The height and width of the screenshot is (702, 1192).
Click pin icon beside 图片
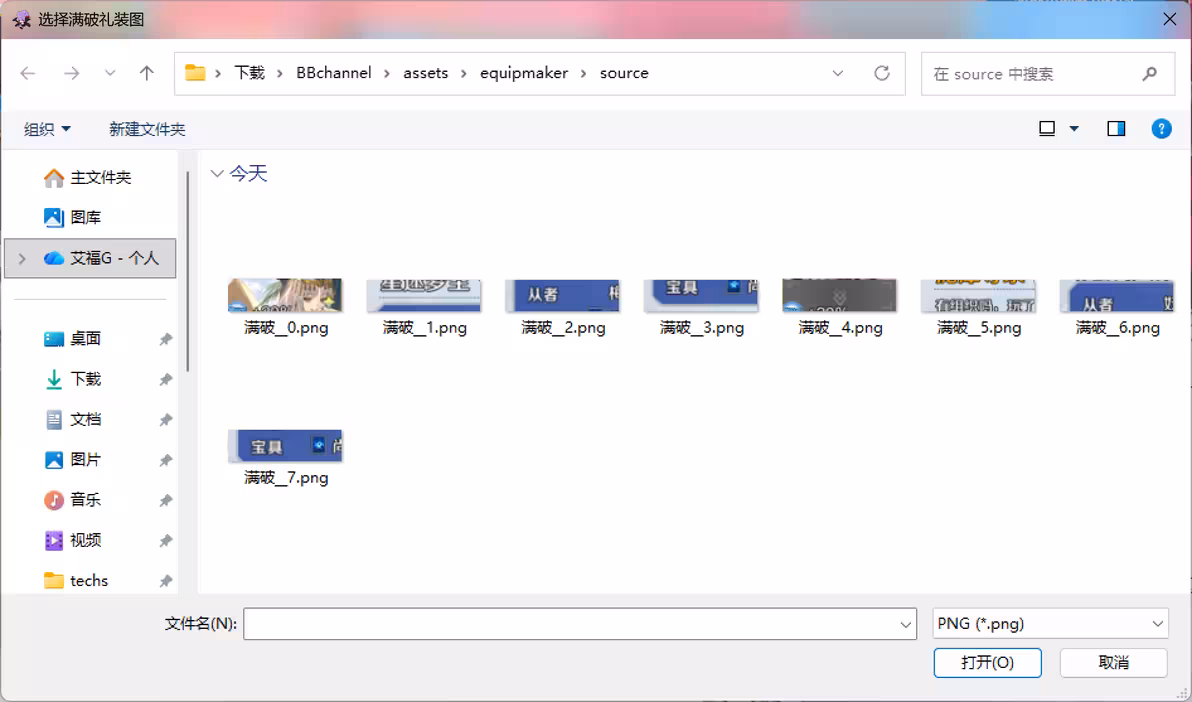165,460
